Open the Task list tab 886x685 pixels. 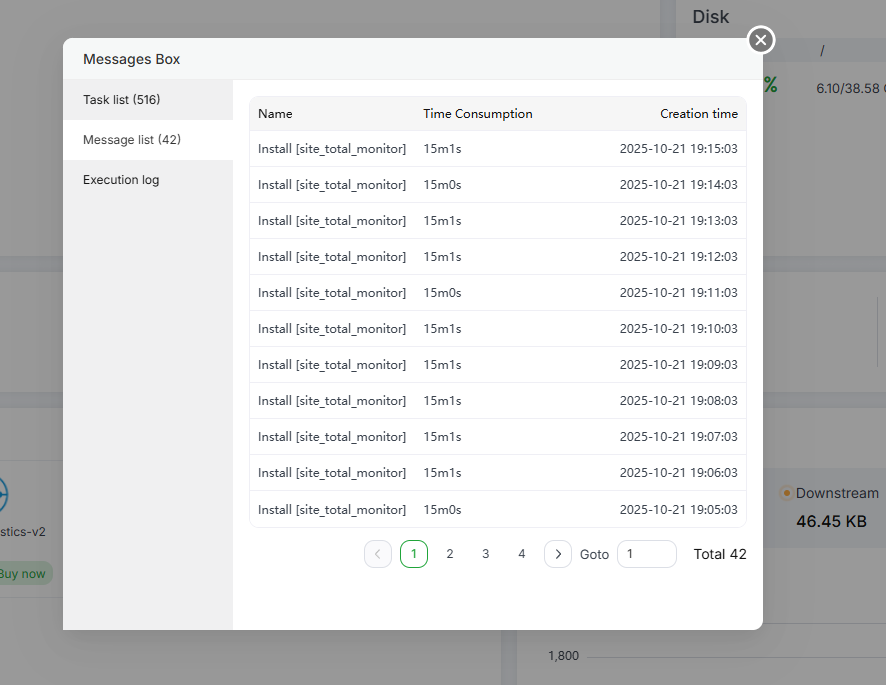point(122,100)
